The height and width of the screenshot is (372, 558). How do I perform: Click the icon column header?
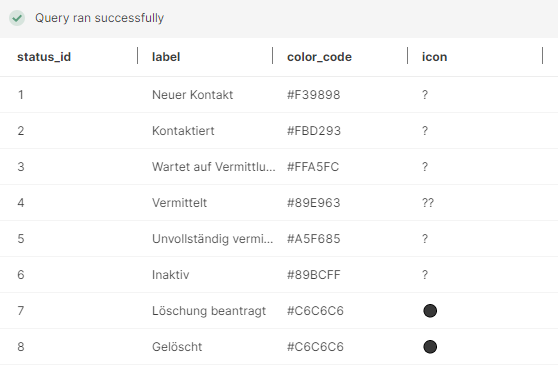(434, 57)
